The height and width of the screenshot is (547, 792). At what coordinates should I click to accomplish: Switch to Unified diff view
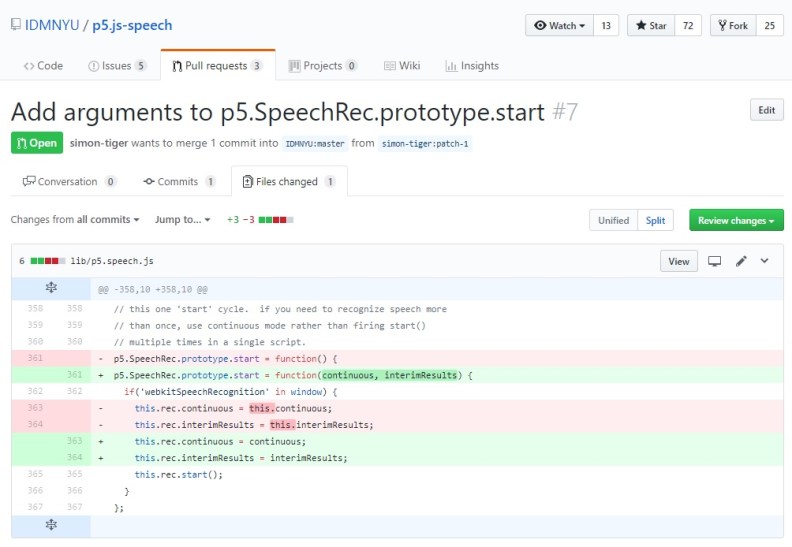613,220
